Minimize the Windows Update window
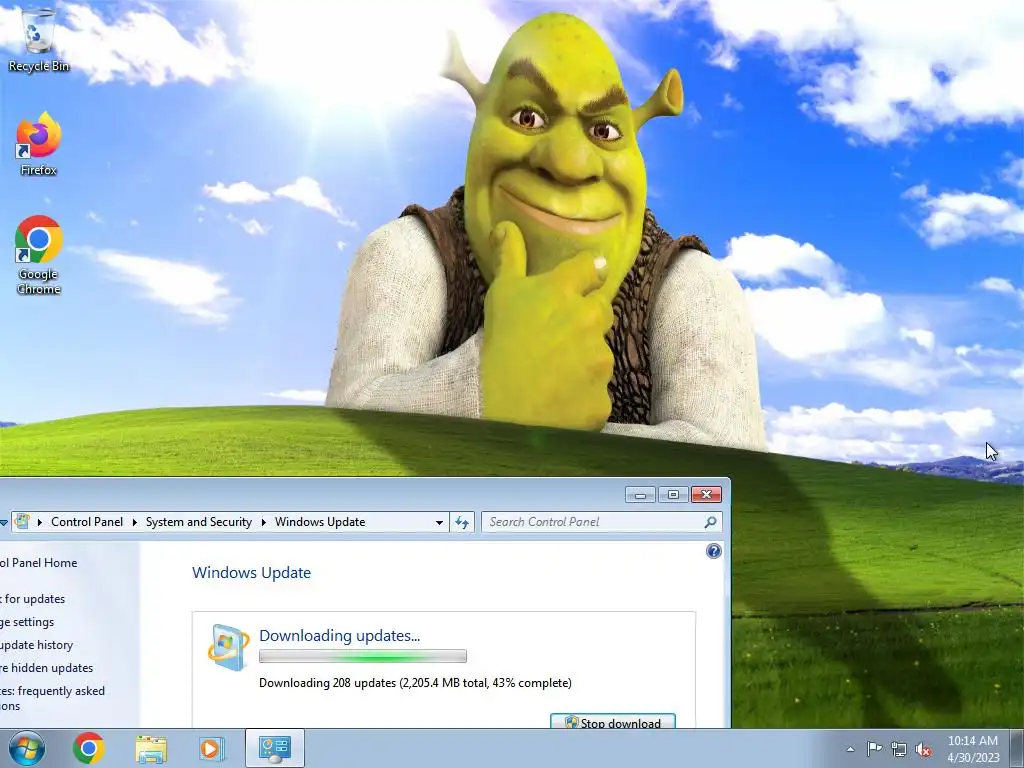The width and height of the screenshot is (1024, 768). [x=640, y=495]
